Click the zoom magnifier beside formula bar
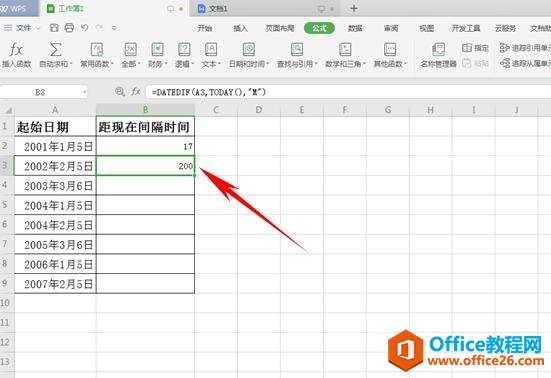The image size is (551, 378). click(119, 92)
